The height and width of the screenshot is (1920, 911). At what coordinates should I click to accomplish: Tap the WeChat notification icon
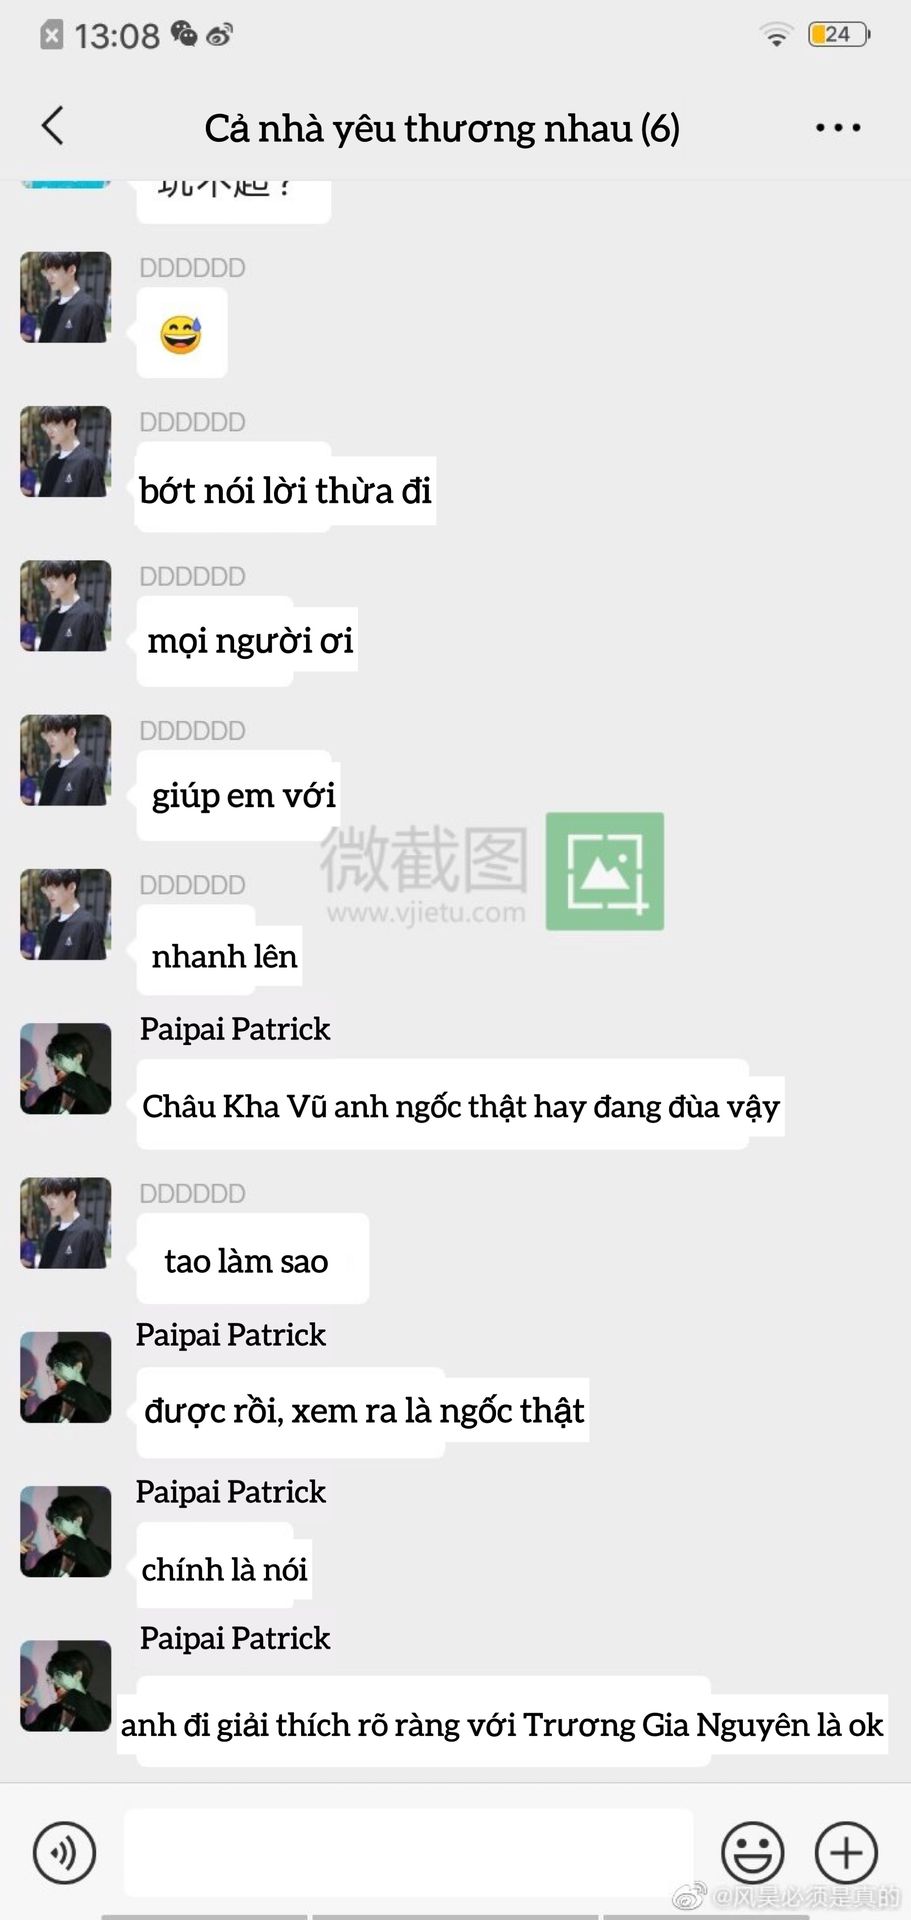click(x=184, y=34)
